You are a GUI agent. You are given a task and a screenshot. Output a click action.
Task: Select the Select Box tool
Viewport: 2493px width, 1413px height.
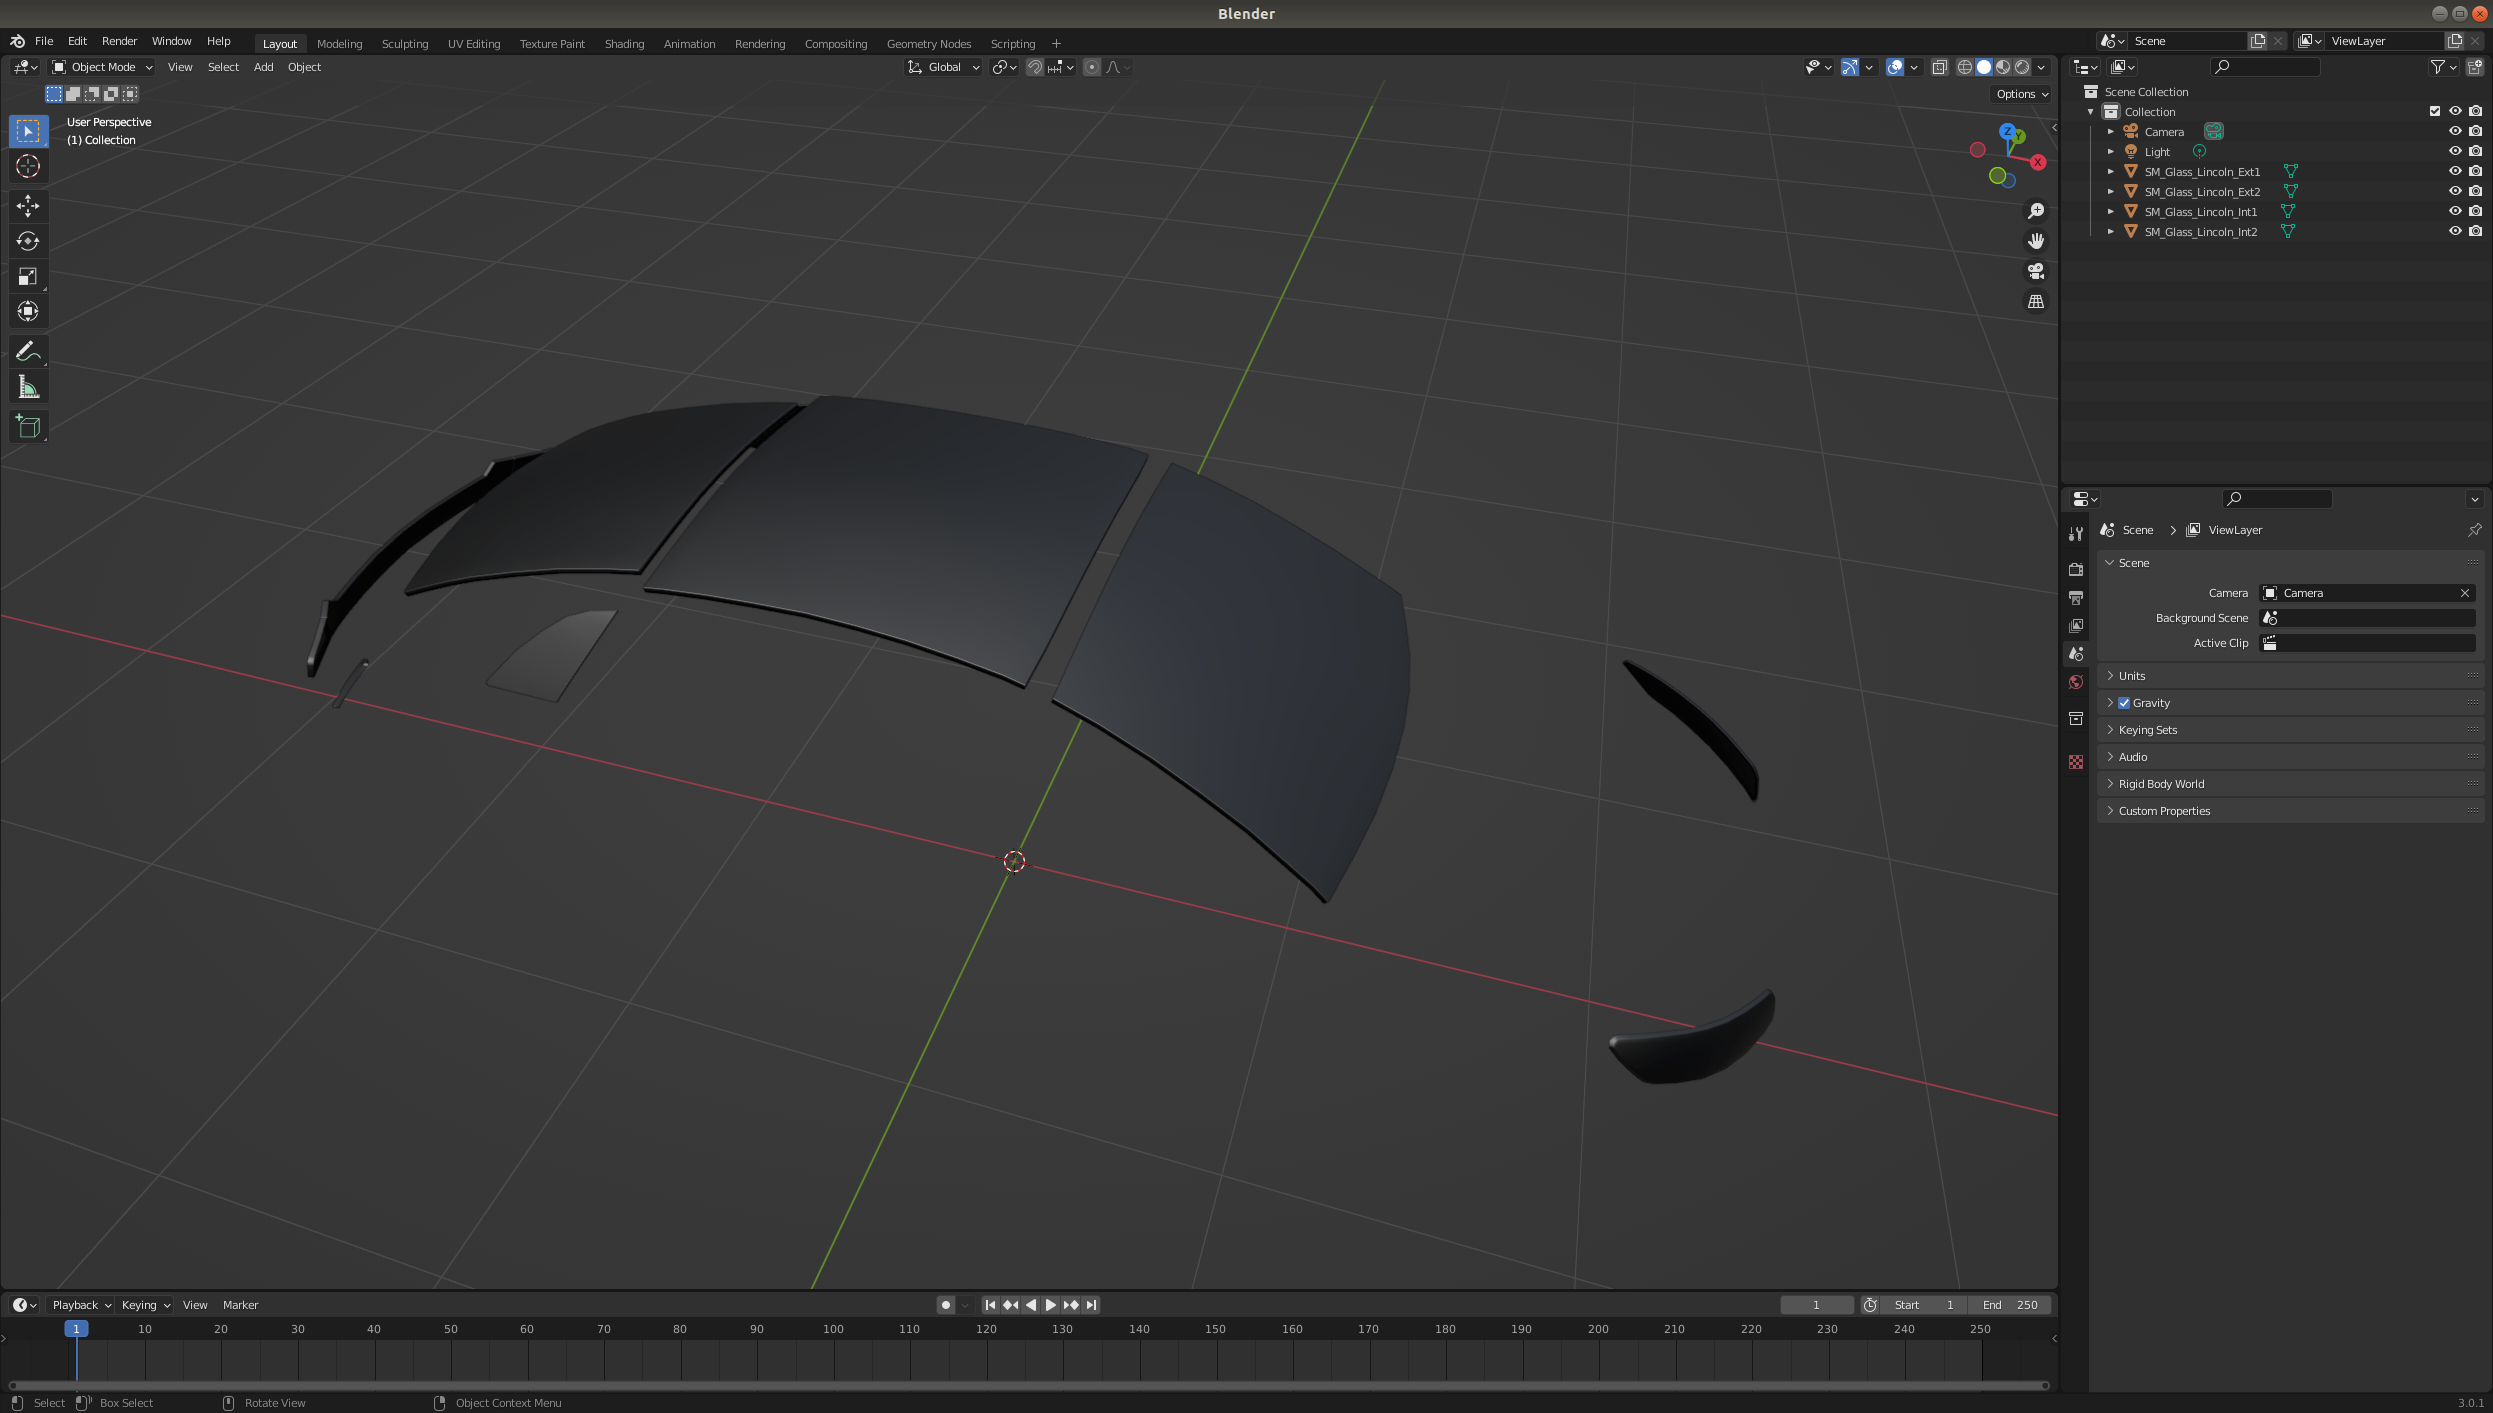pos(28,131)
